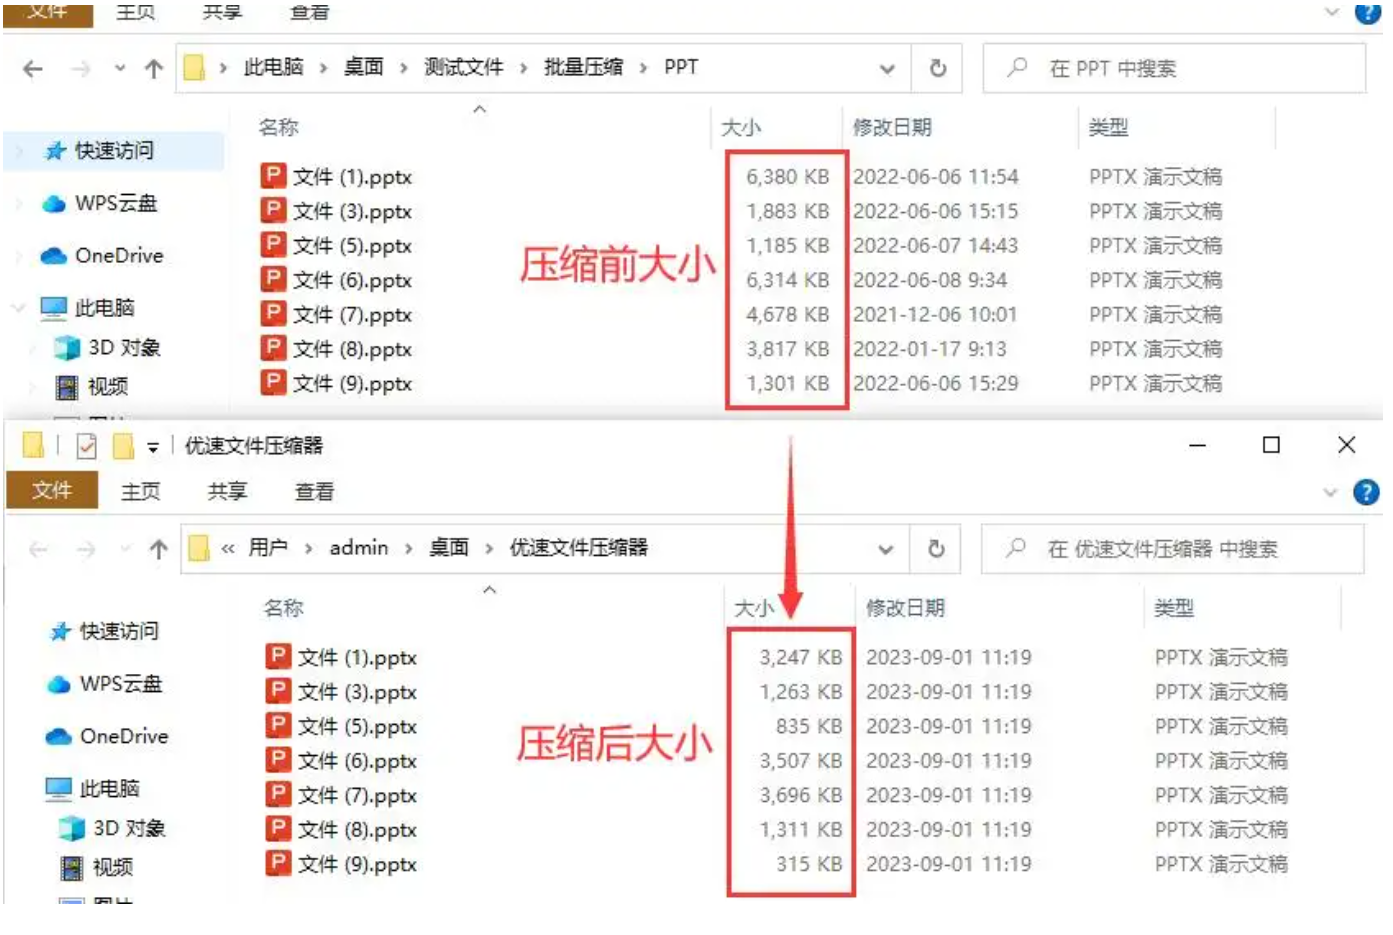Select 文件 (8).pptx sized 3,817 KB
1393x935 pixels.
click(336, 349)
